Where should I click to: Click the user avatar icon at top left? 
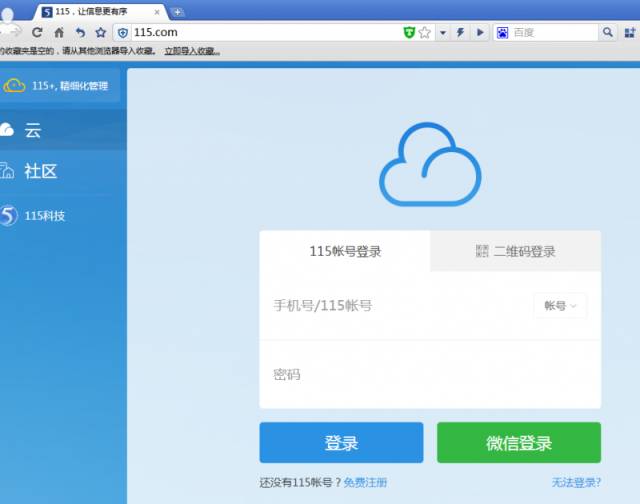click(8, 22)
